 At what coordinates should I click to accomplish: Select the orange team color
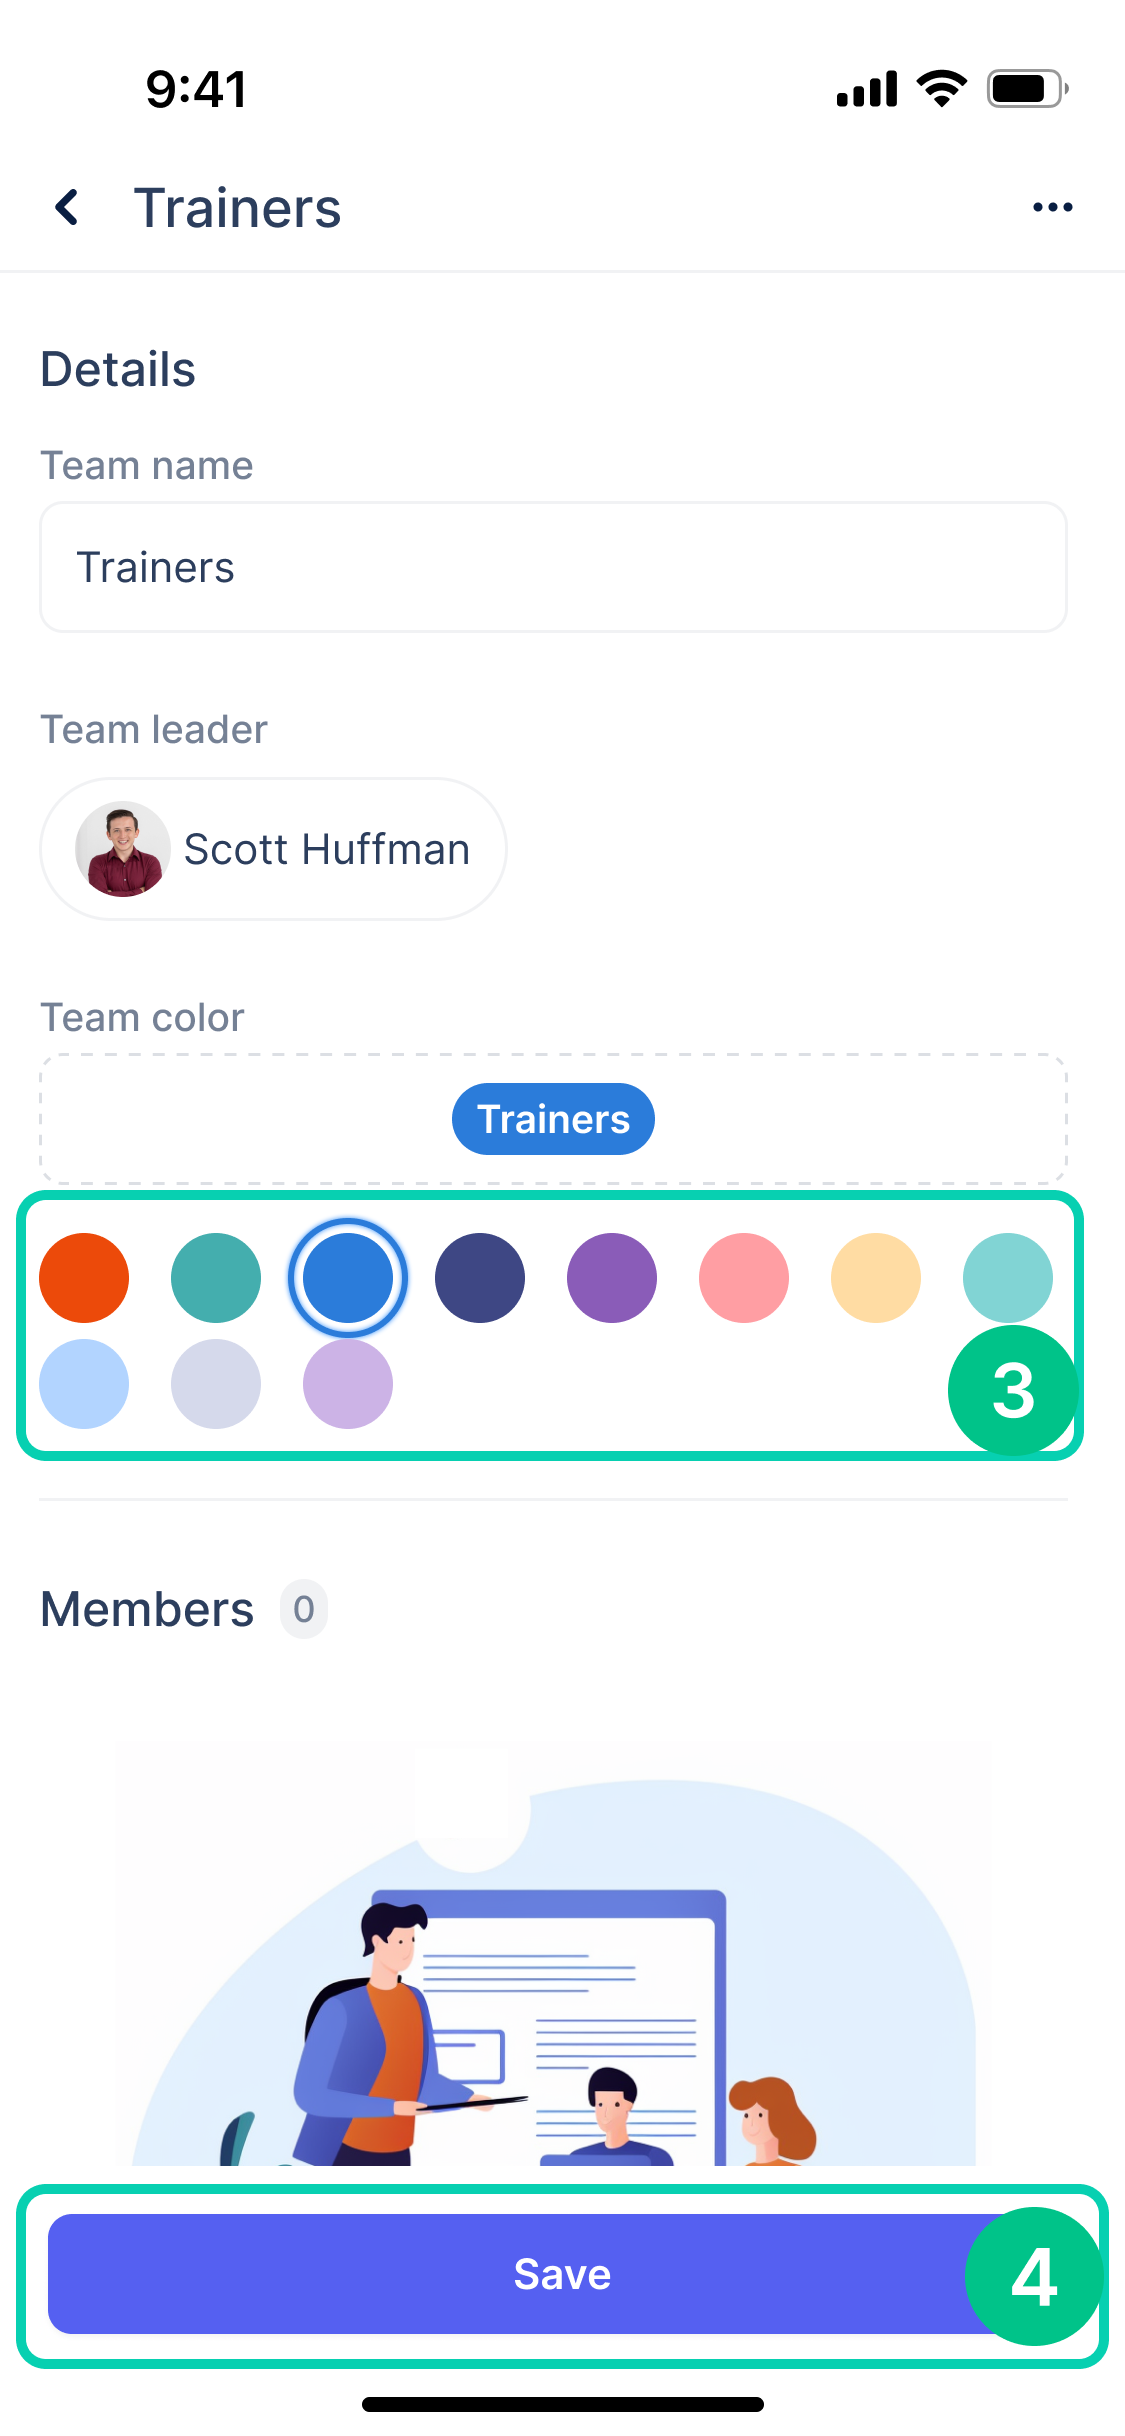pyautogui.click(x=84, y=1277)
